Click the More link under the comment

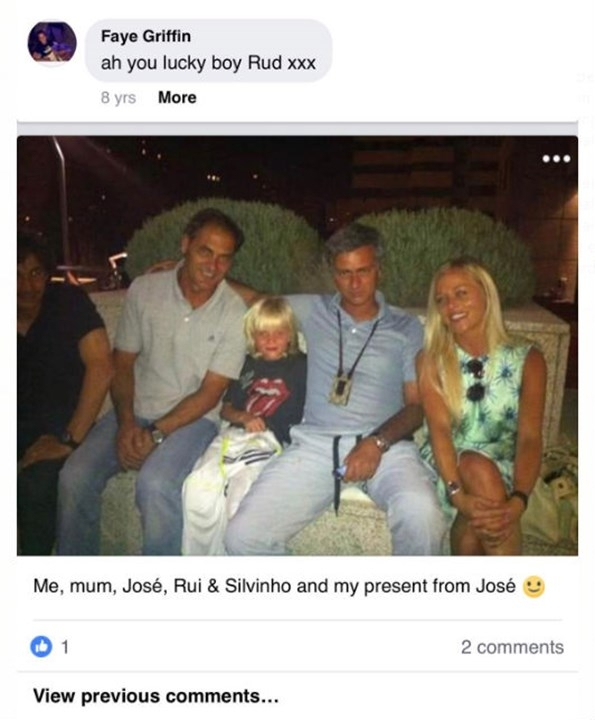coord(177,97)
